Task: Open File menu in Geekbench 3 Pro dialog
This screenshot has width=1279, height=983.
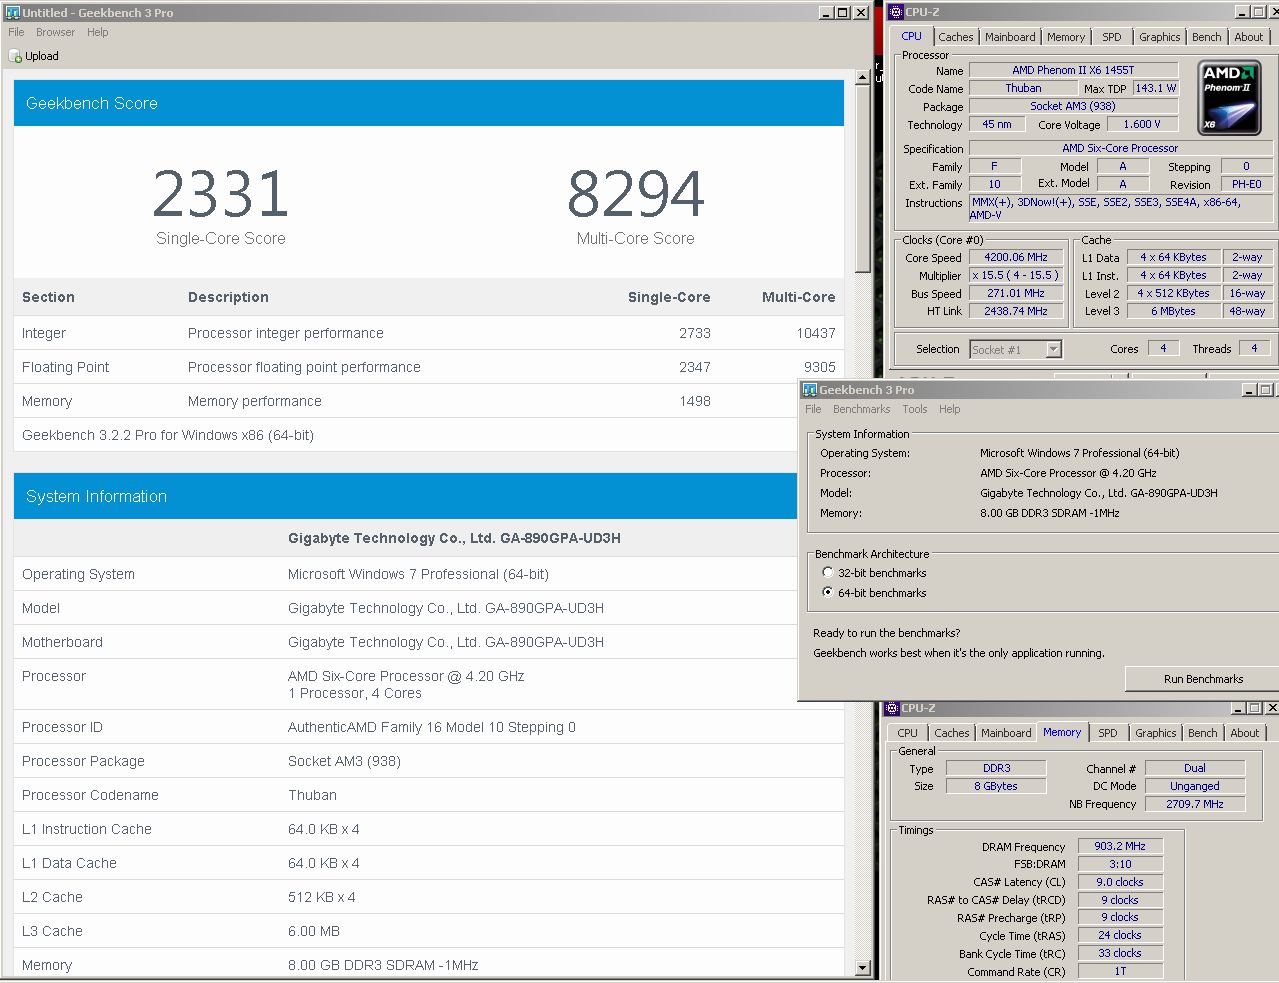Action: pos(813,409)
